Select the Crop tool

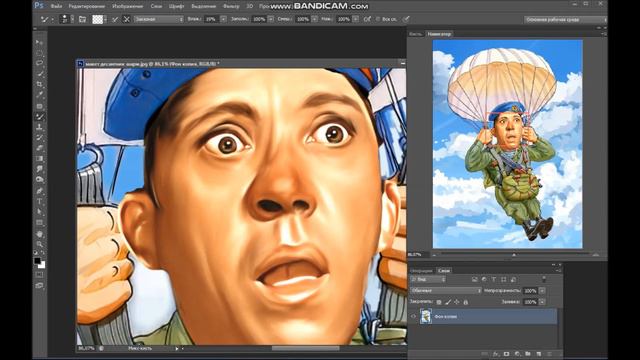[x=39, y=84]
